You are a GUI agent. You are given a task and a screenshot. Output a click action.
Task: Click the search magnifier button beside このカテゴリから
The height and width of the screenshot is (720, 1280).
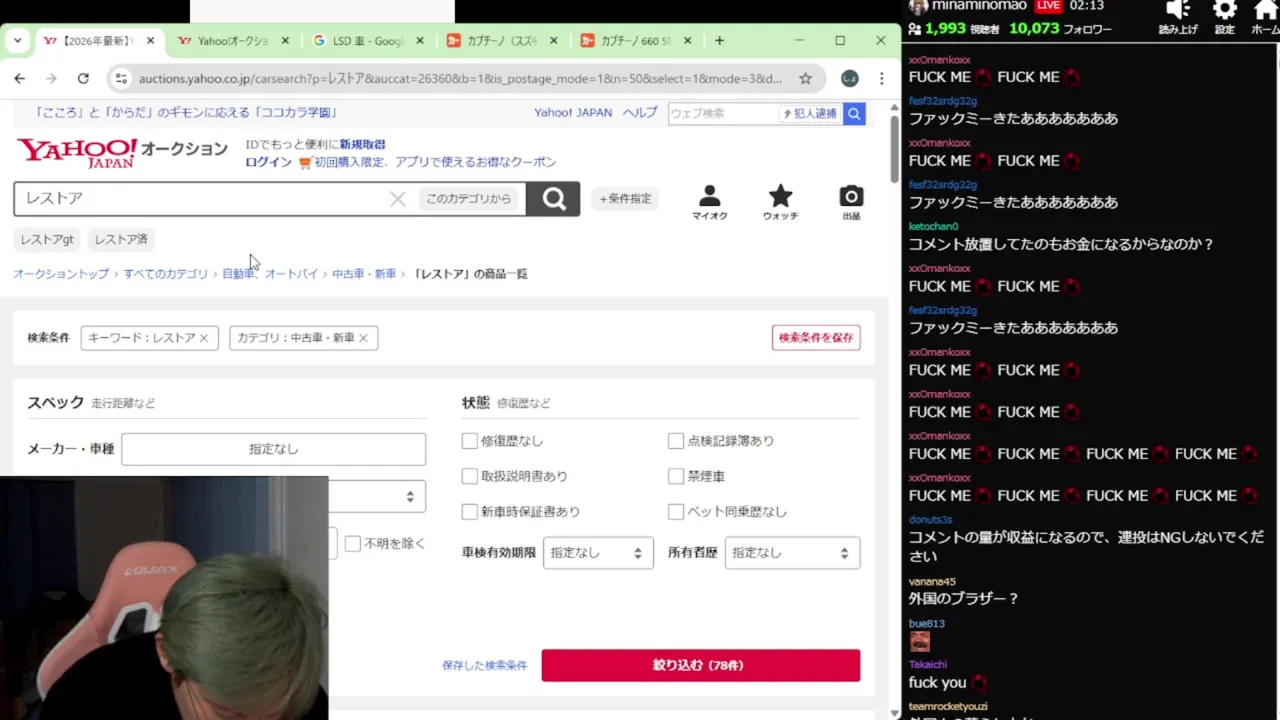(x=553, y=199)
